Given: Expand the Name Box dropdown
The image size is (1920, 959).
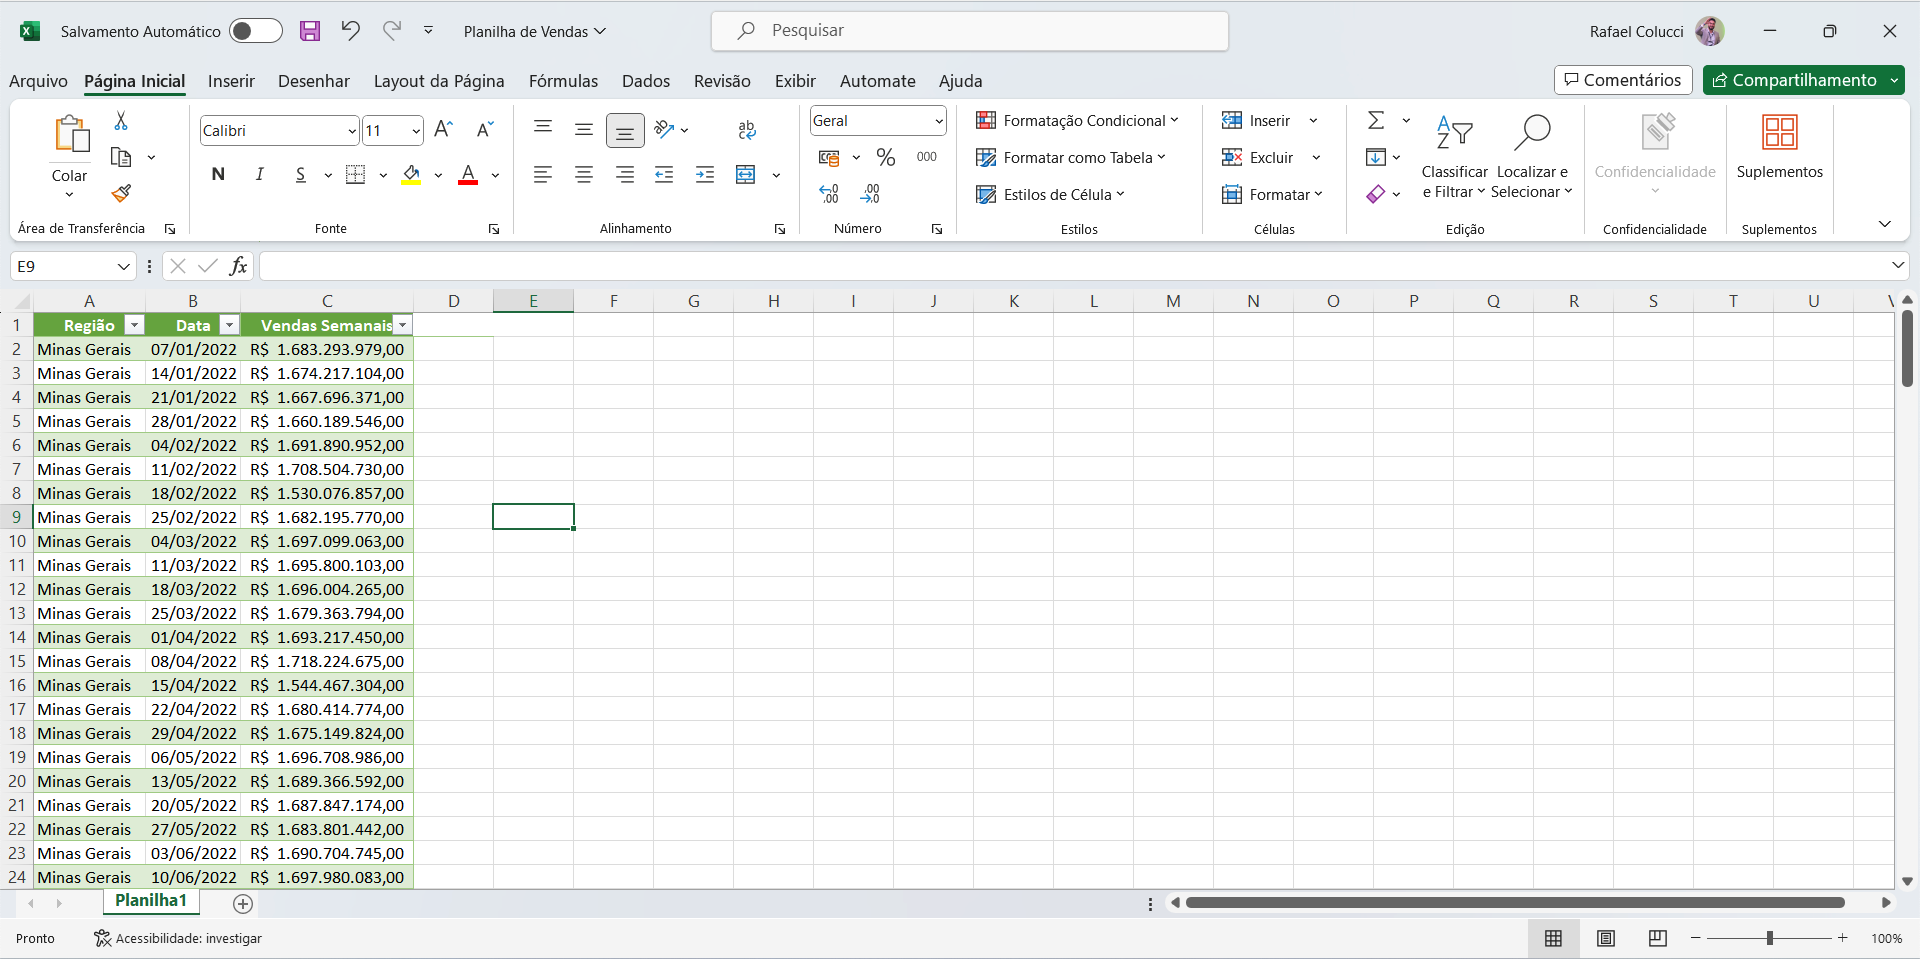Looking at the screenshot, I should coord(124,266).
